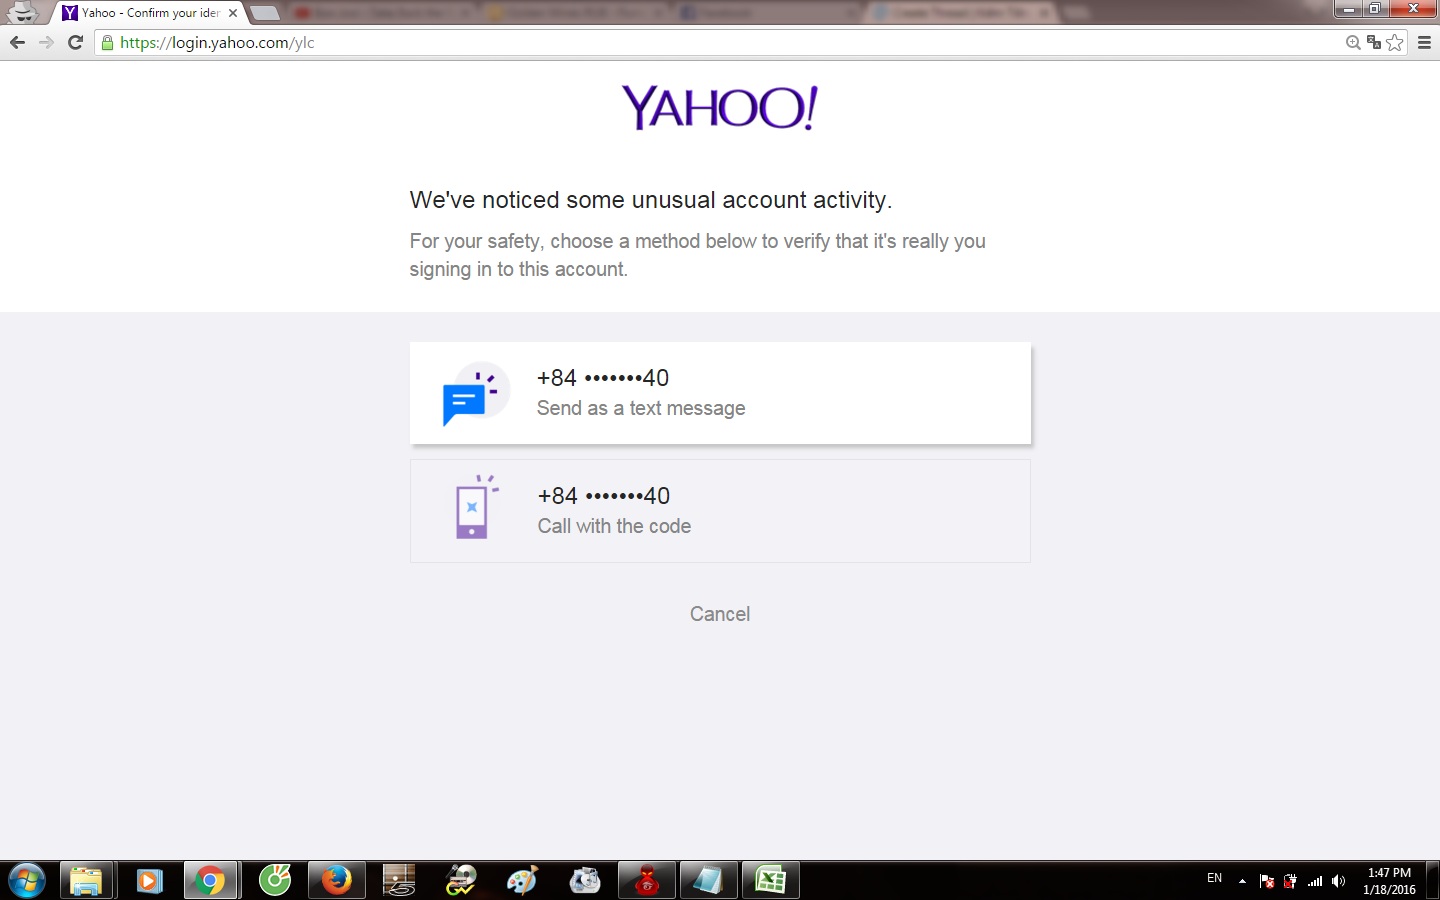
Task: Open the Windows Start menu
Action: [26, 881]
